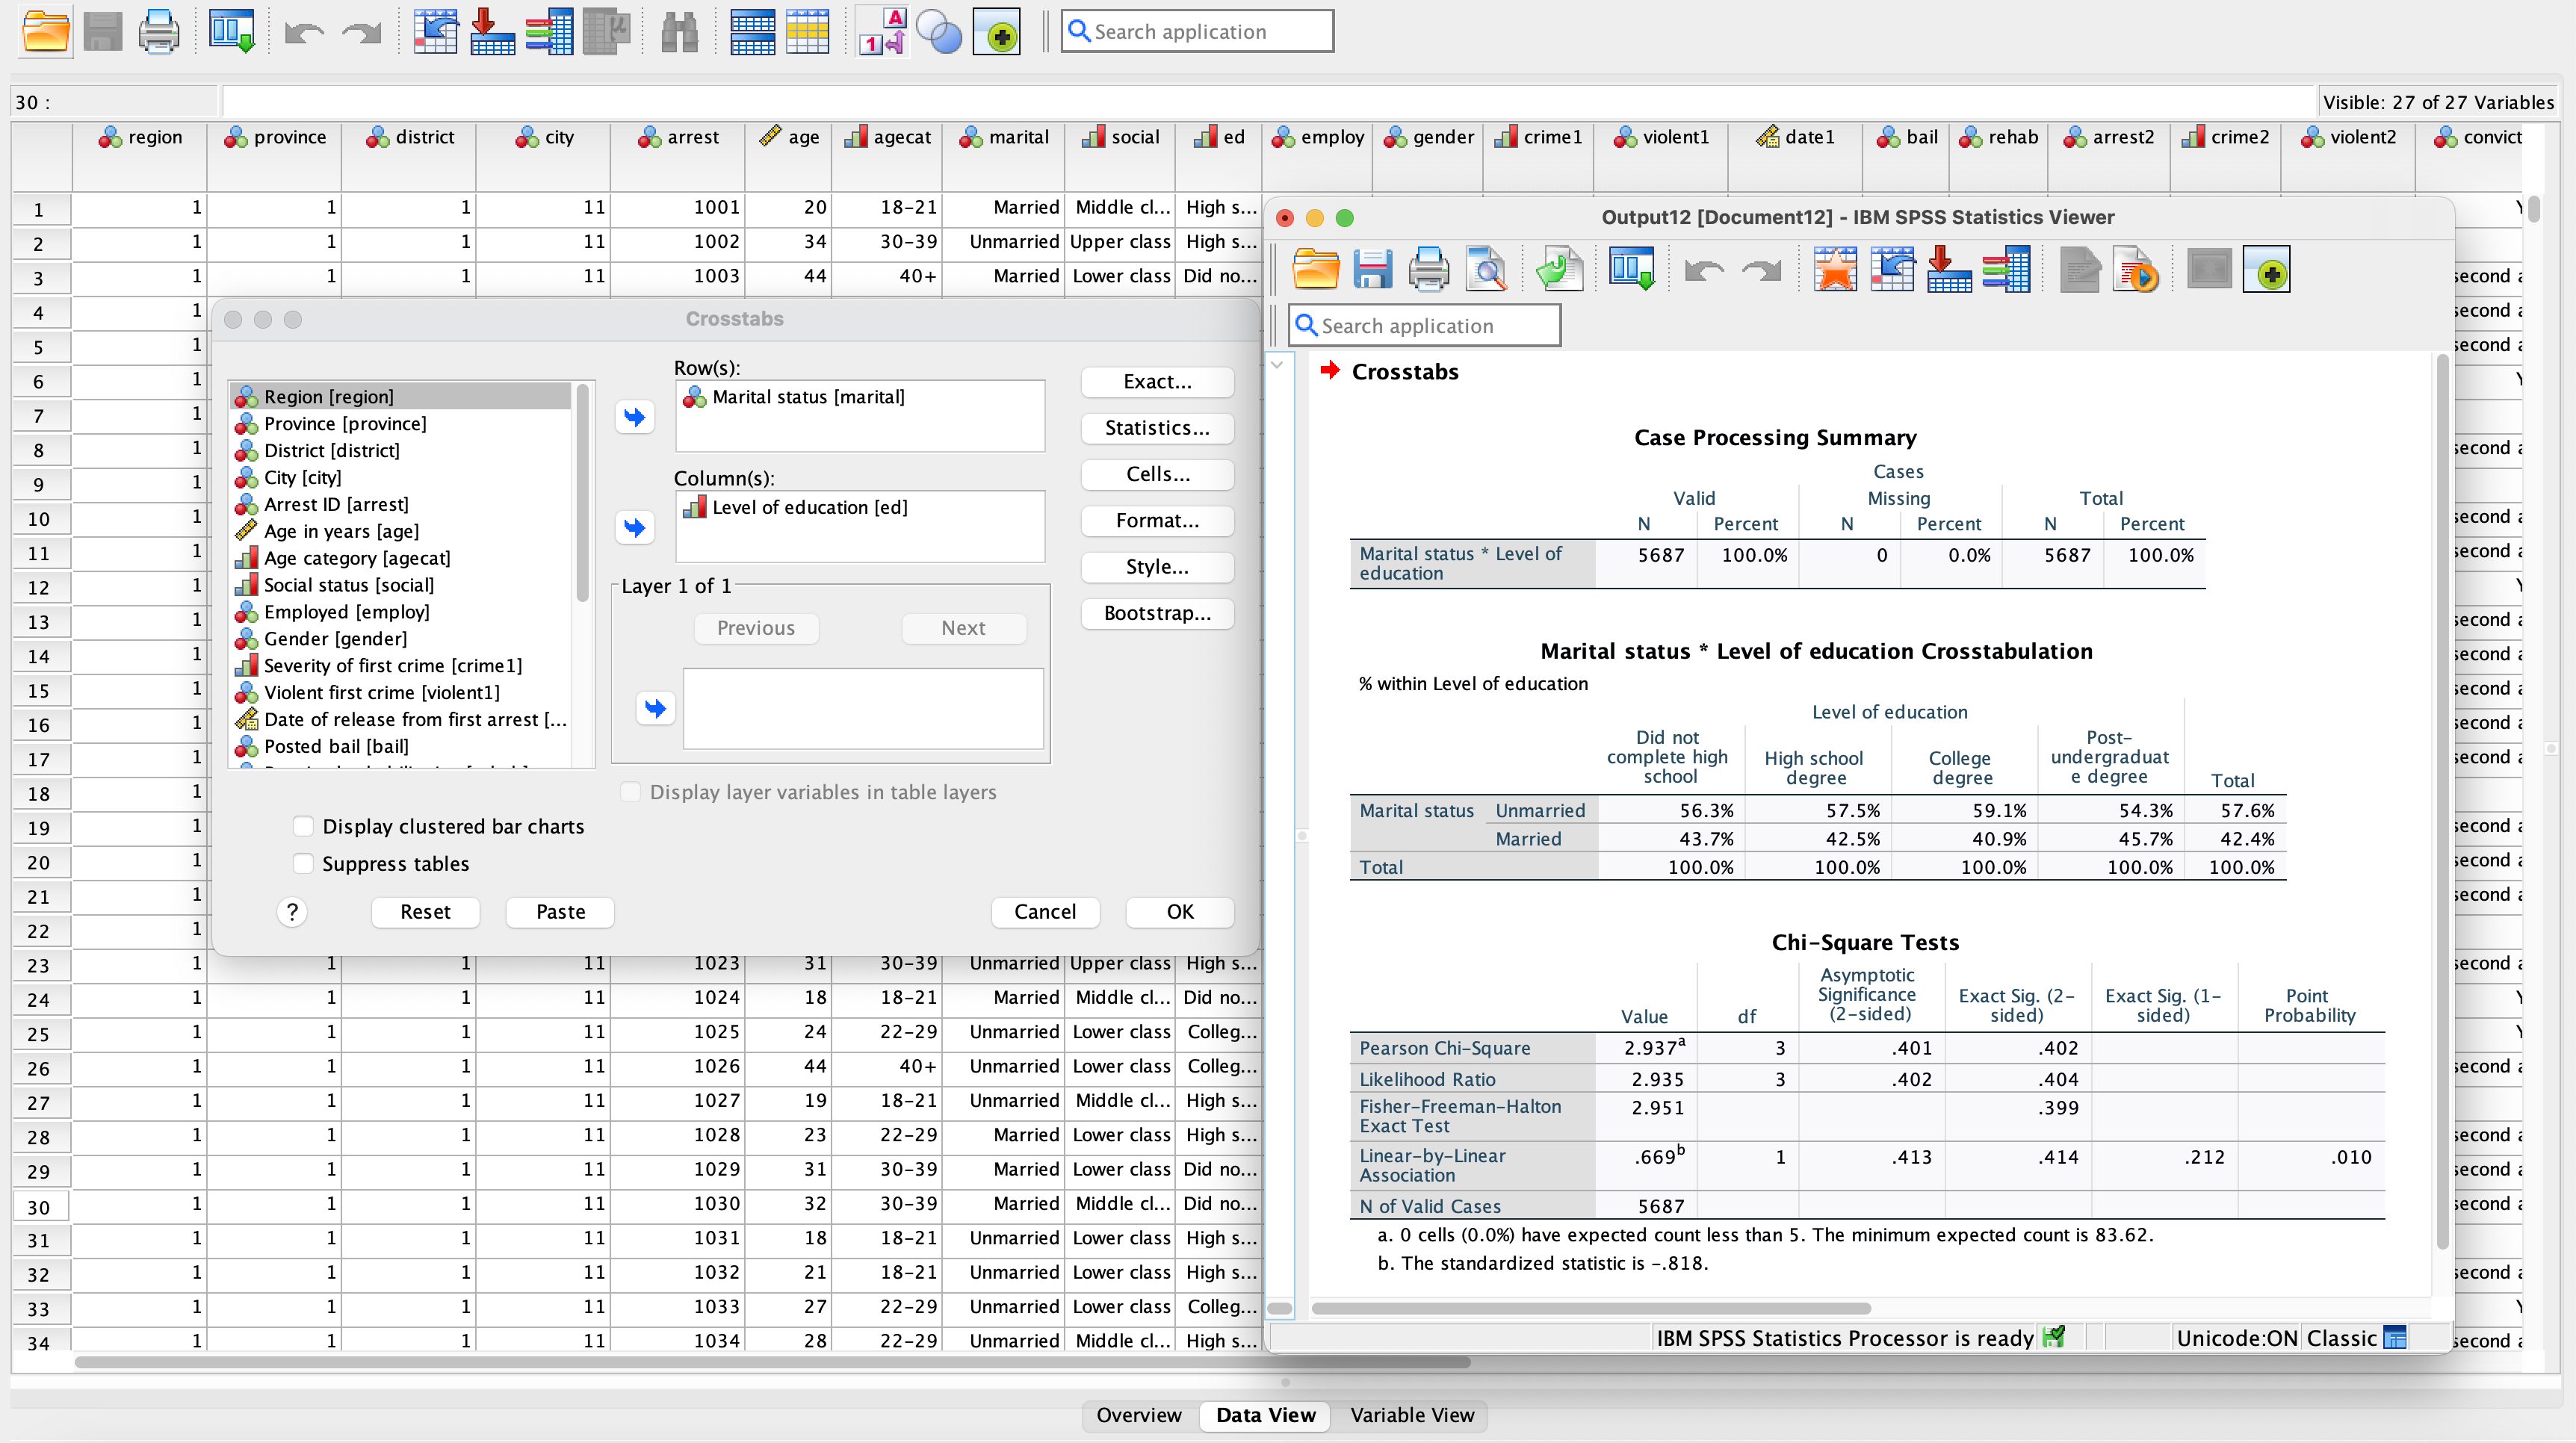Viewport: 2576px width, 1443px height.
Task: Check the Suppress tables option
Action: tap(304, 863)
